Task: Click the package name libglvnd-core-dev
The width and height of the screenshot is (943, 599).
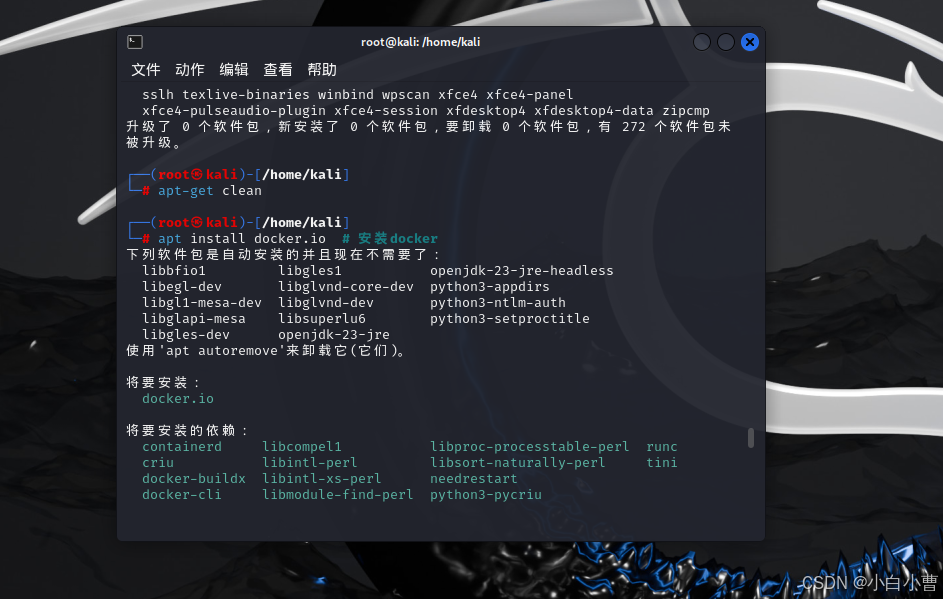Action: [346, 287]
